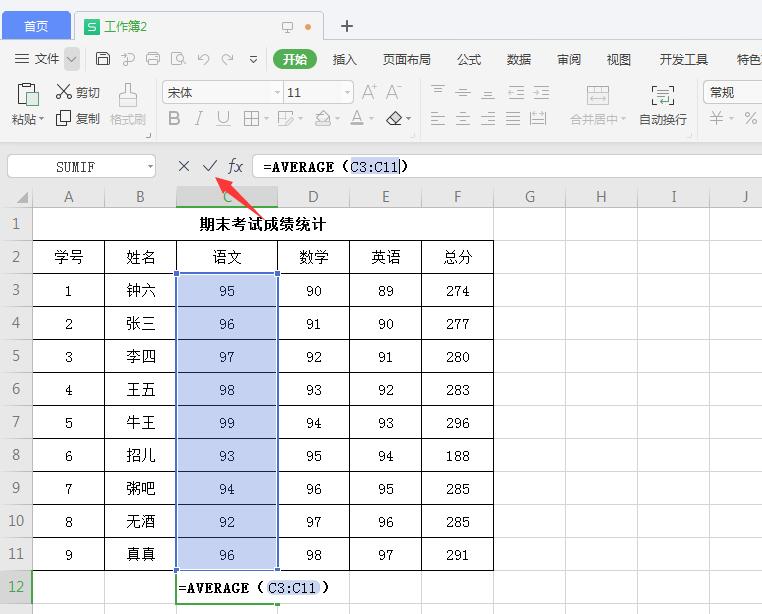Go to the home page tab
The image size is (762, 614).
[x=36, y=26]
